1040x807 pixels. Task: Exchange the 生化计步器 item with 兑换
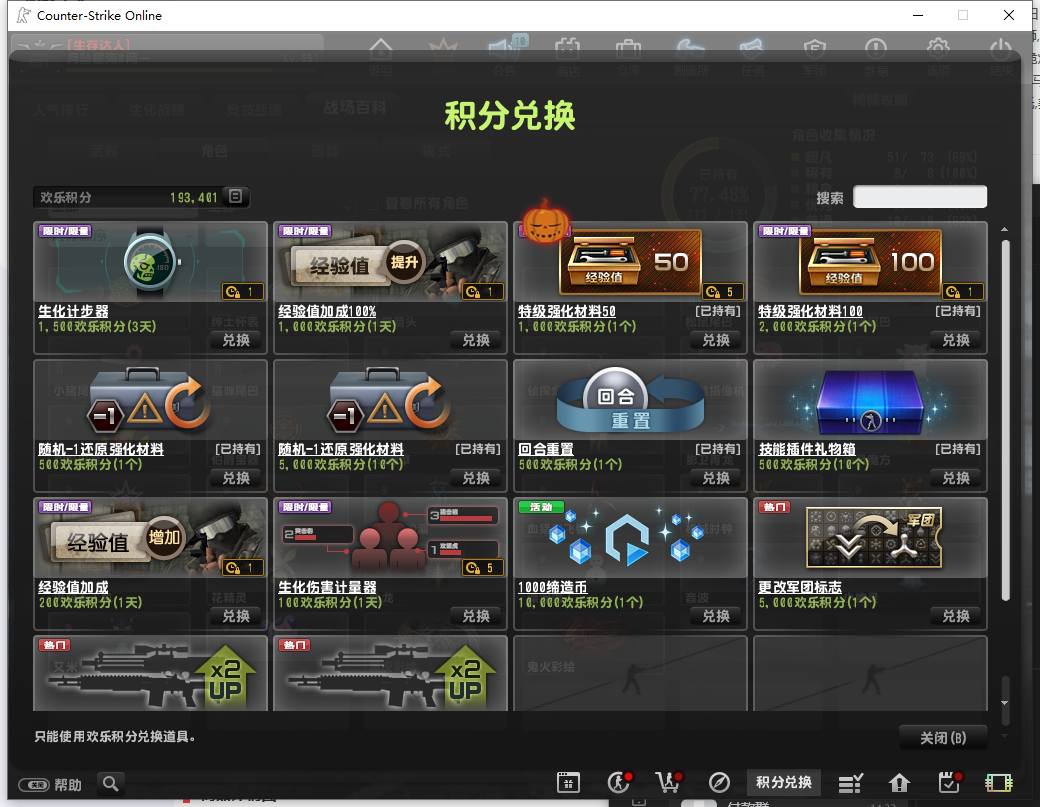click(x=236, y=340)
